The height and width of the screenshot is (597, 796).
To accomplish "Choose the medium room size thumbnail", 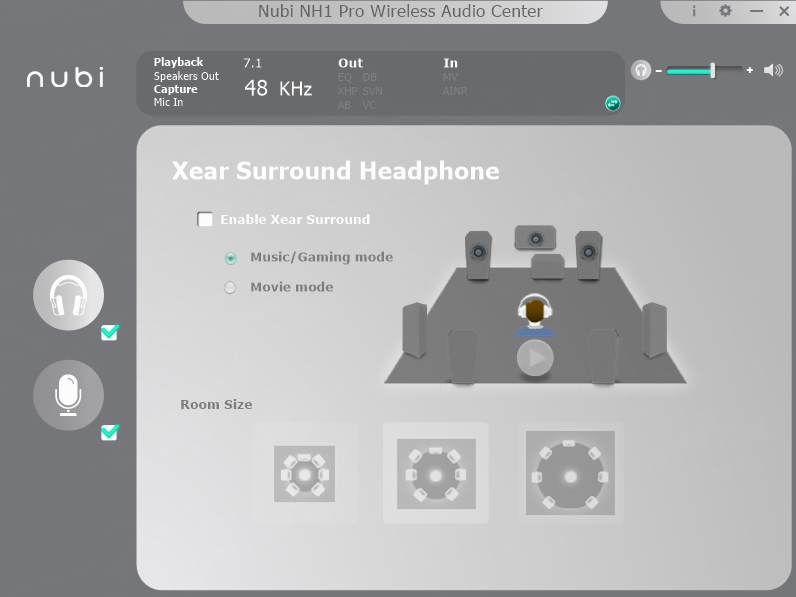I will 436,474.
